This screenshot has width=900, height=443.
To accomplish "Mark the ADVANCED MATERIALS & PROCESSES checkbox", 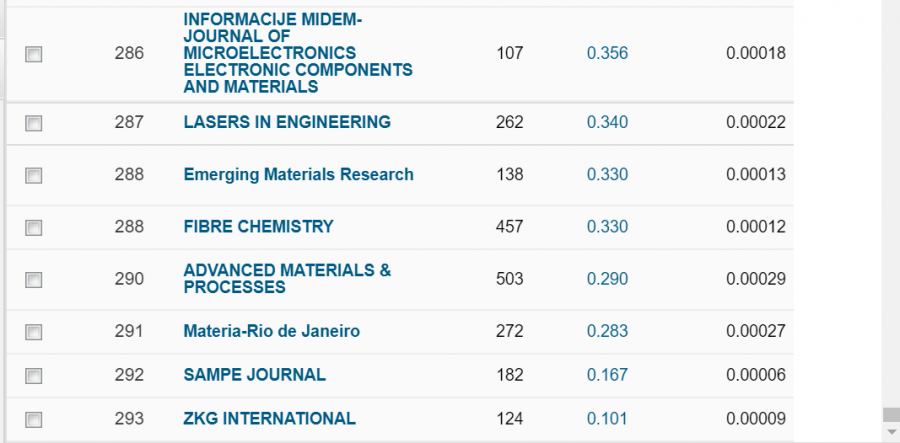I will click(33, 280).
